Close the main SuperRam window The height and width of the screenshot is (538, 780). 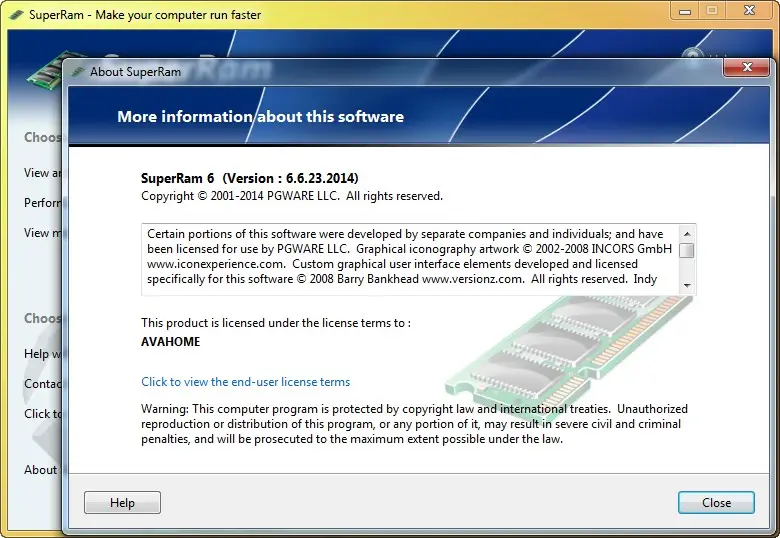[749, 11]
